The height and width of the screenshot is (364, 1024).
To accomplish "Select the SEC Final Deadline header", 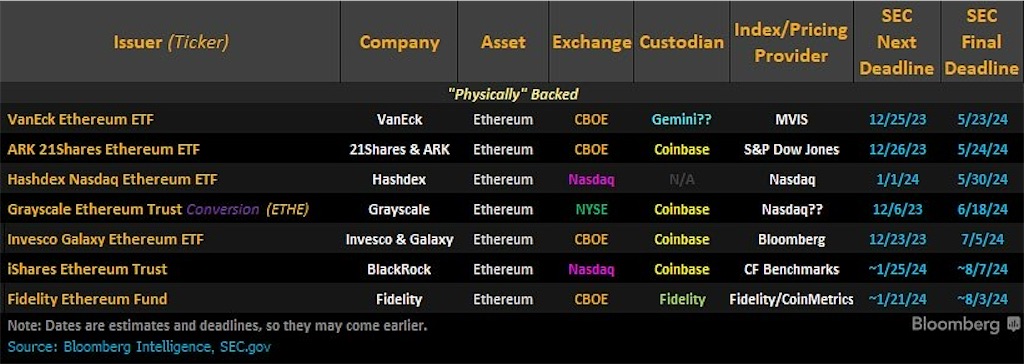I will tap(982, 42).
